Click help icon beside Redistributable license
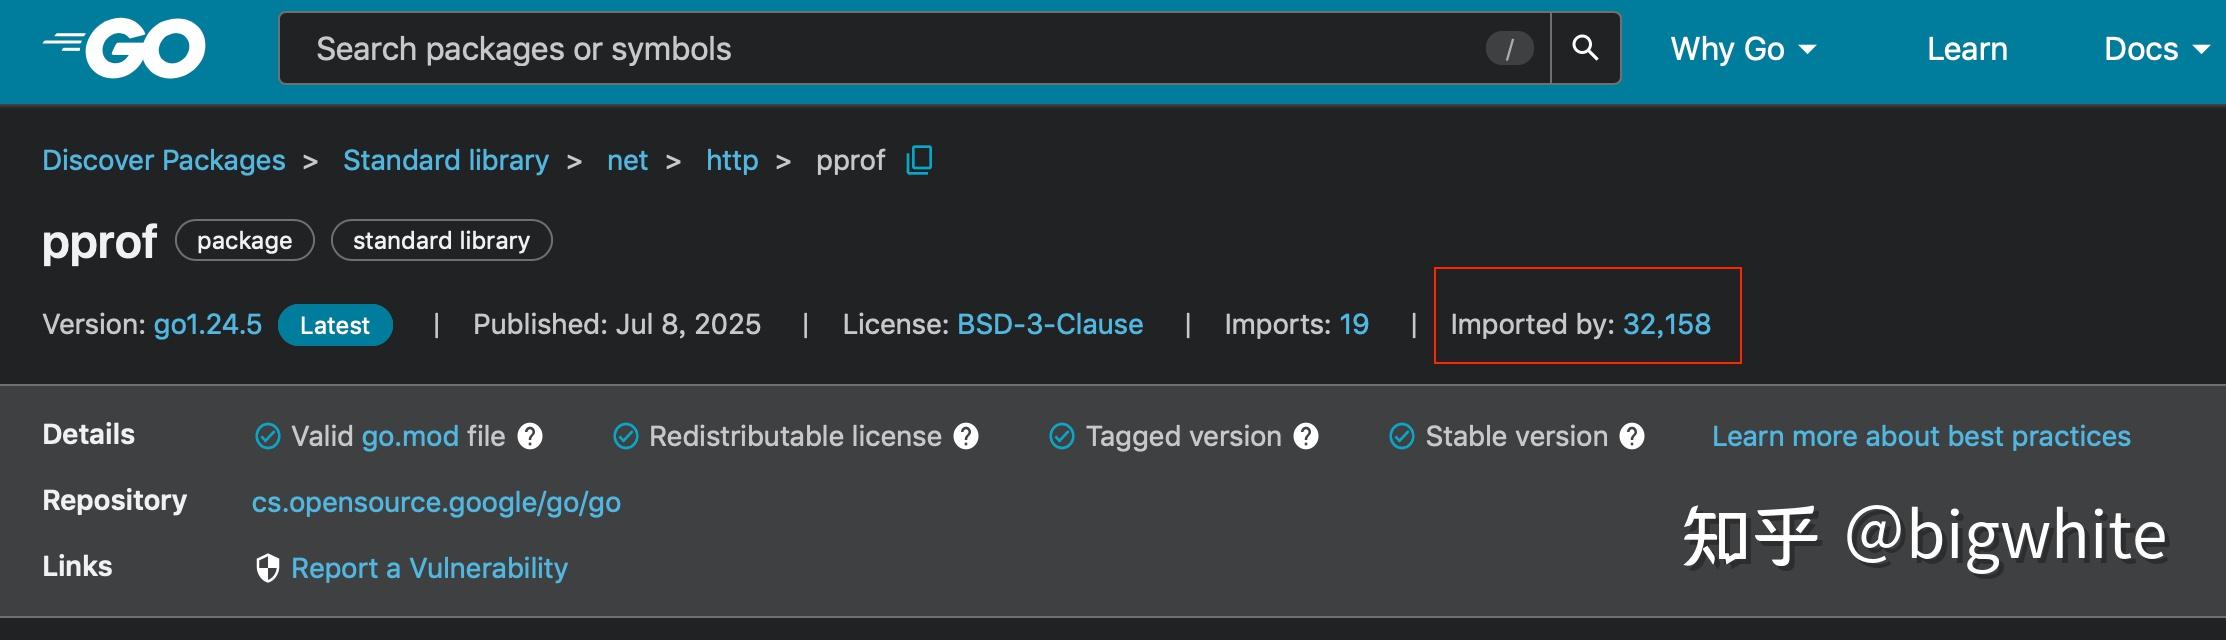This screenshot has height=640, width=2226. (966, 436)
